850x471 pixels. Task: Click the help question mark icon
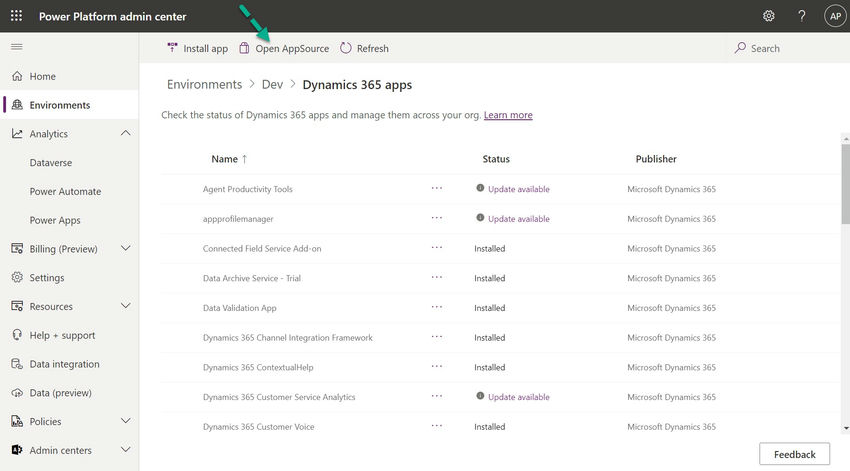(802, 16)
